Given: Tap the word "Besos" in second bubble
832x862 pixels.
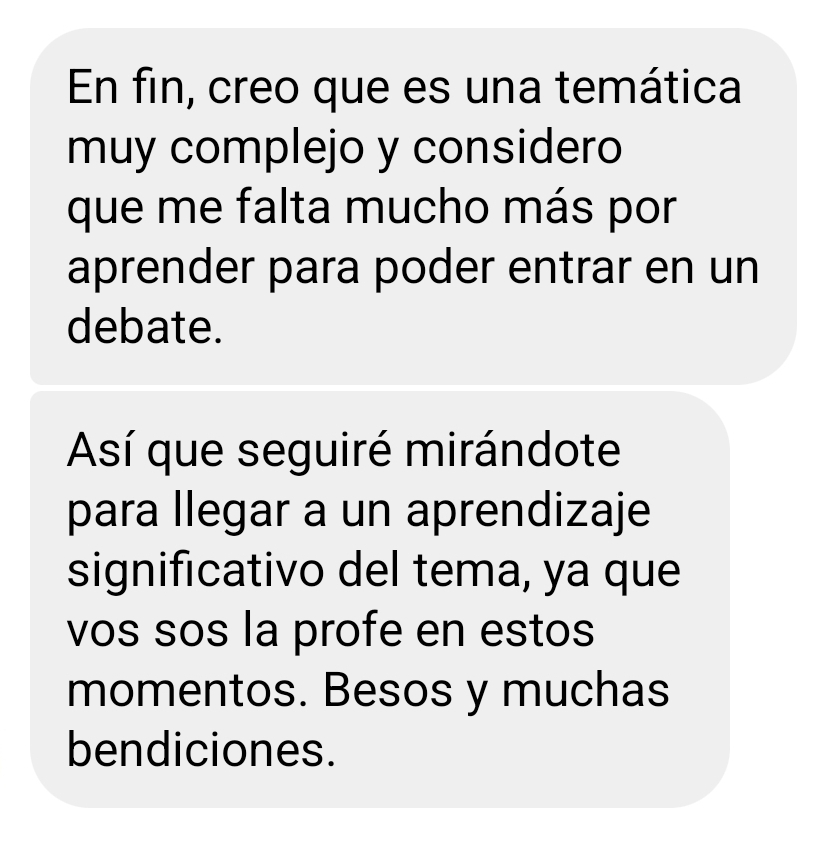Looking at the screenshot, I should (x=388, y=690).
